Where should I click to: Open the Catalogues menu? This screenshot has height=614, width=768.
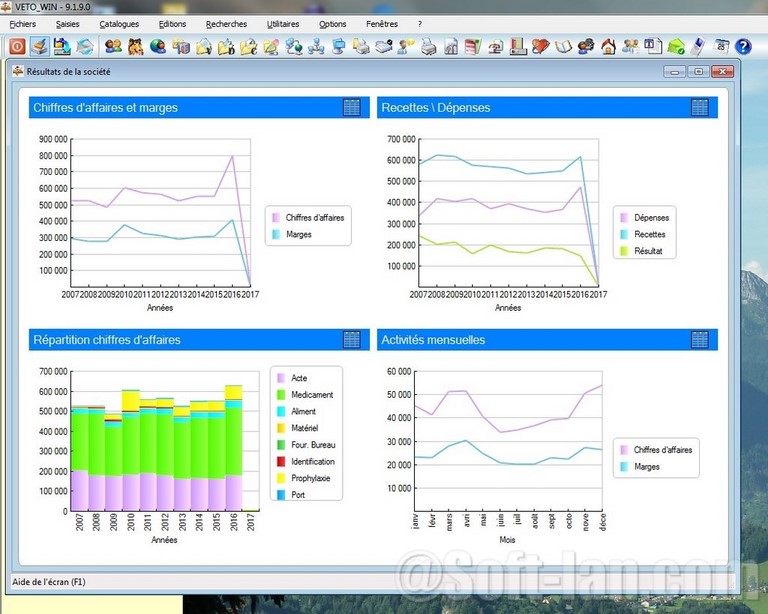click(119, 24)
